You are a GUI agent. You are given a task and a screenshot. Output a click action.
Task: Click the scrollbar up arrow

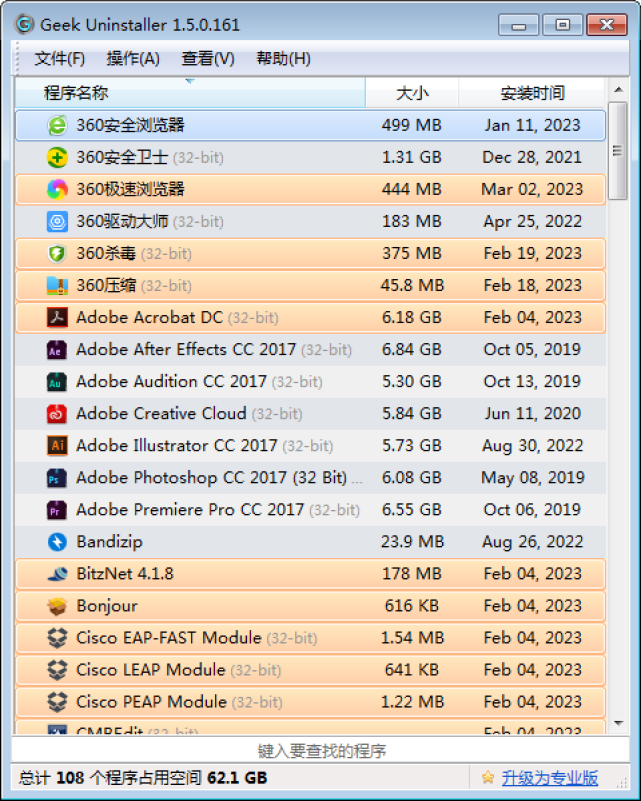[619, 90]
